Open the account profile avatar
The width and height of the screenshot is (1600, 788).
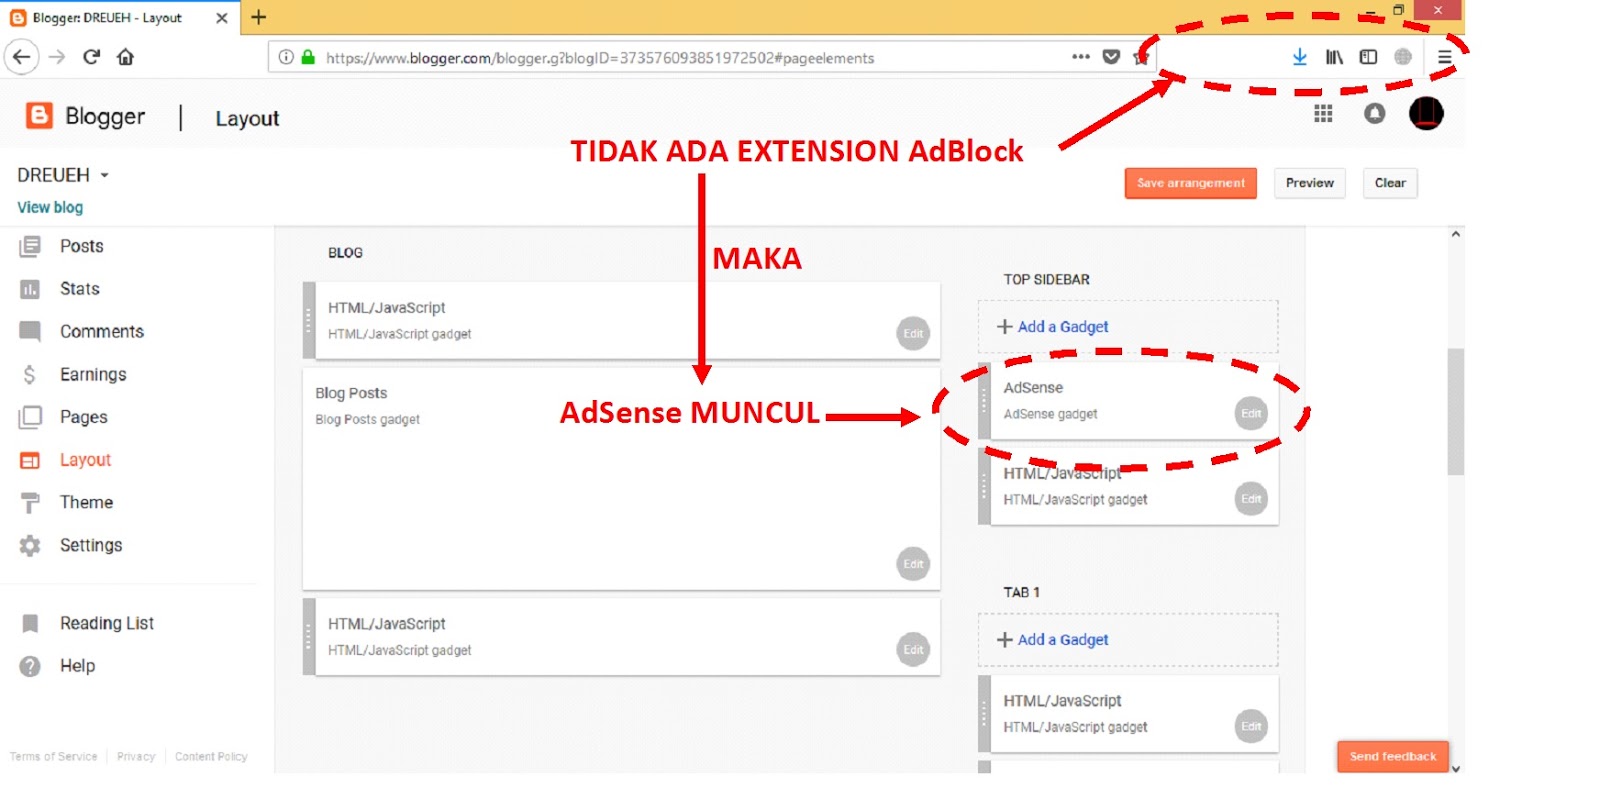[1426, 113]
